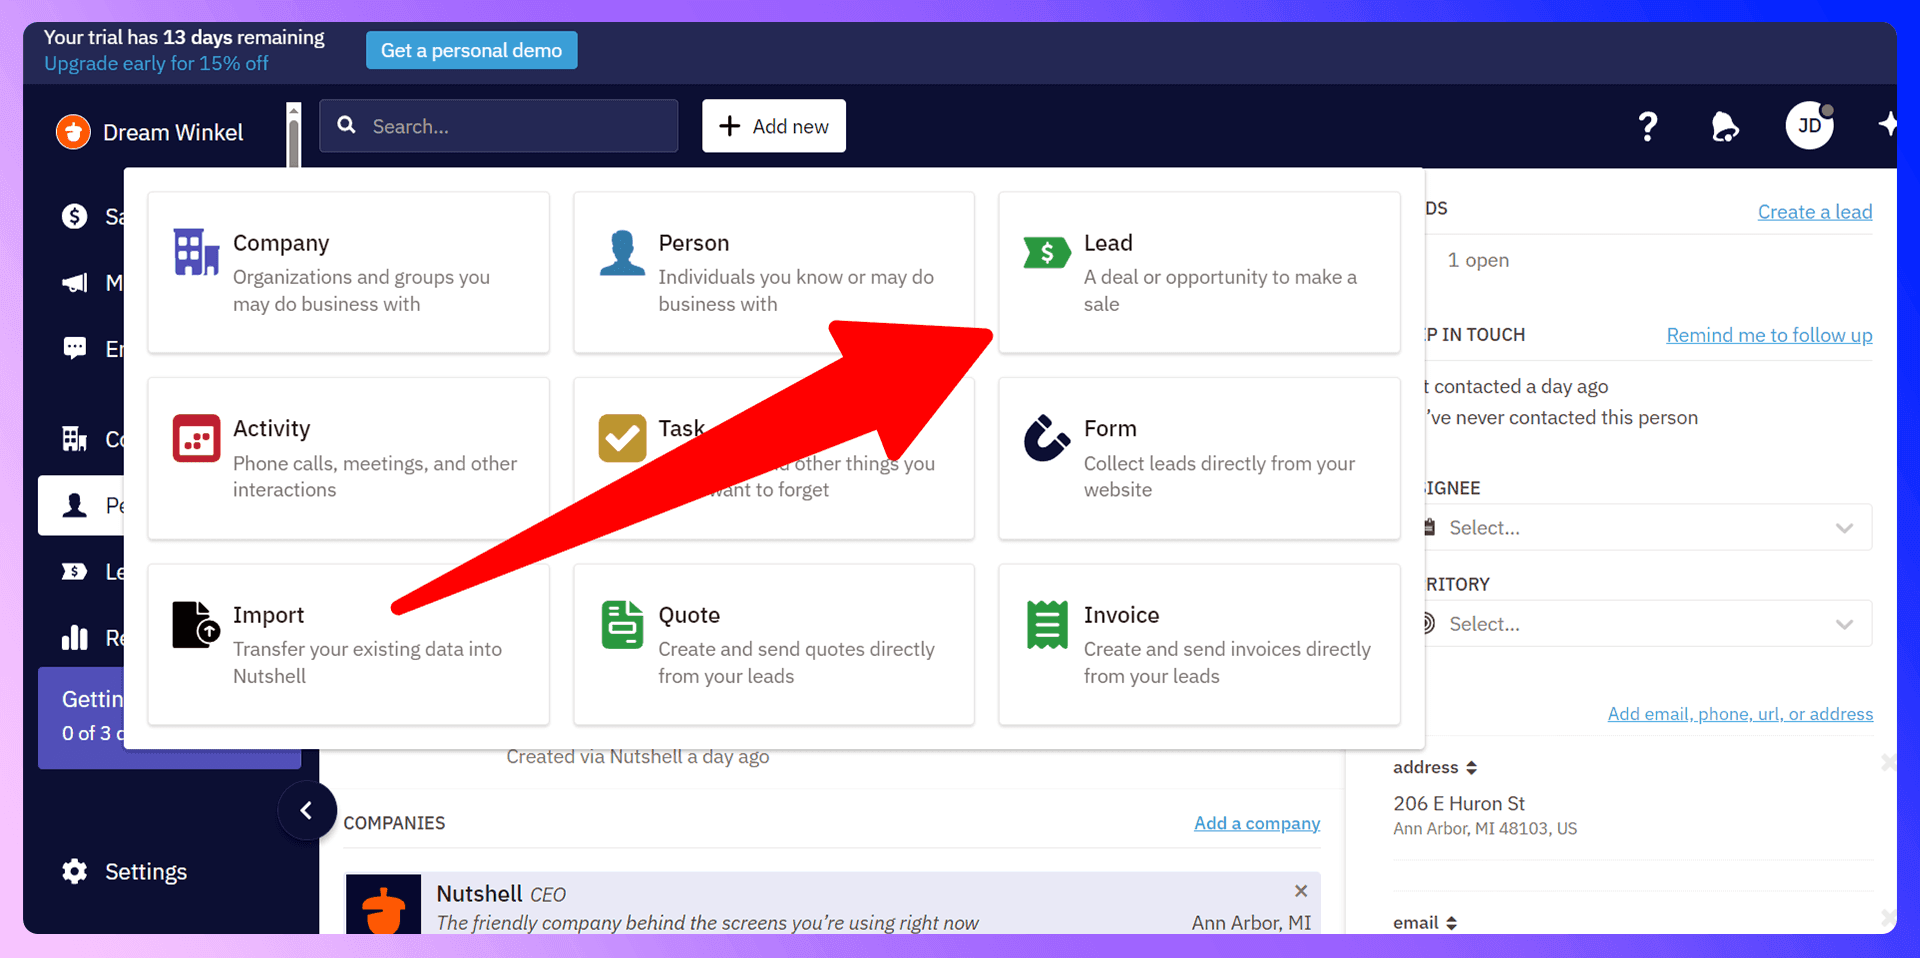The width and height of the screenshot is (1920, 958).
Task: Open the Import card
Action: tap(348, 644)
